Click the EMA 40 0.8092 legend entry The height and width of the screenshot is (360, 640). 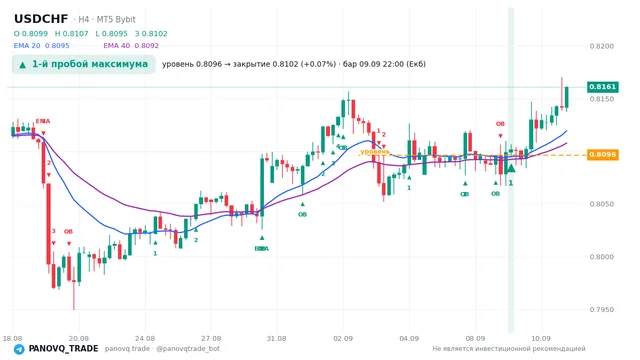pos(131,46)
